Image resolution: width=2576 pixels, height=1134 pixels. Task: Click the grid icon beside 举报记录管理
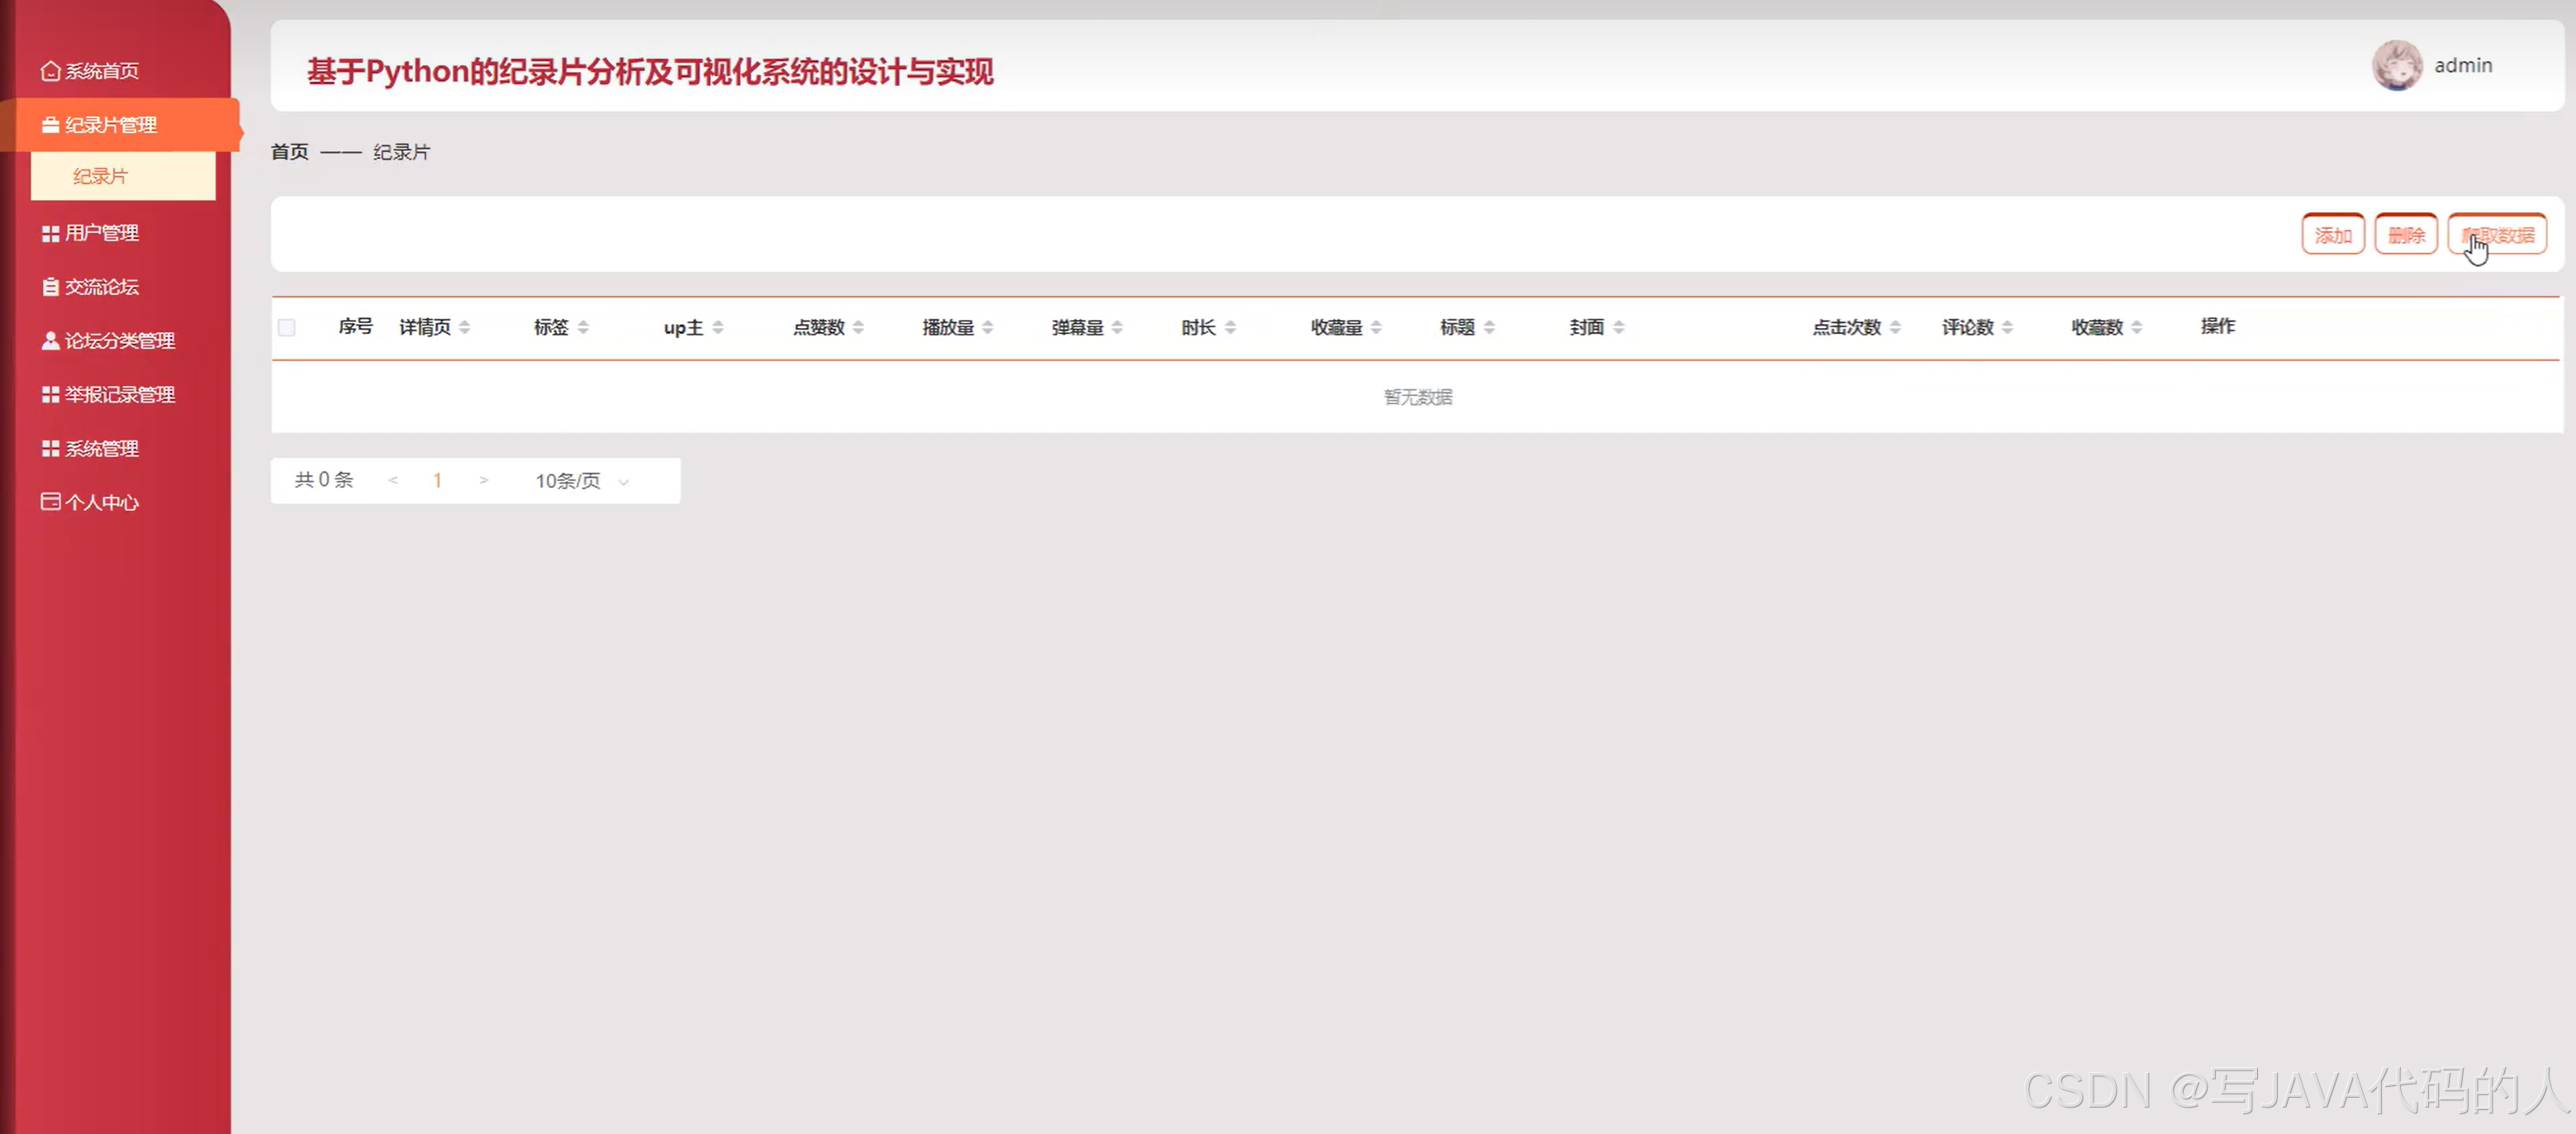pyautogui.click(x=50, y=395)
